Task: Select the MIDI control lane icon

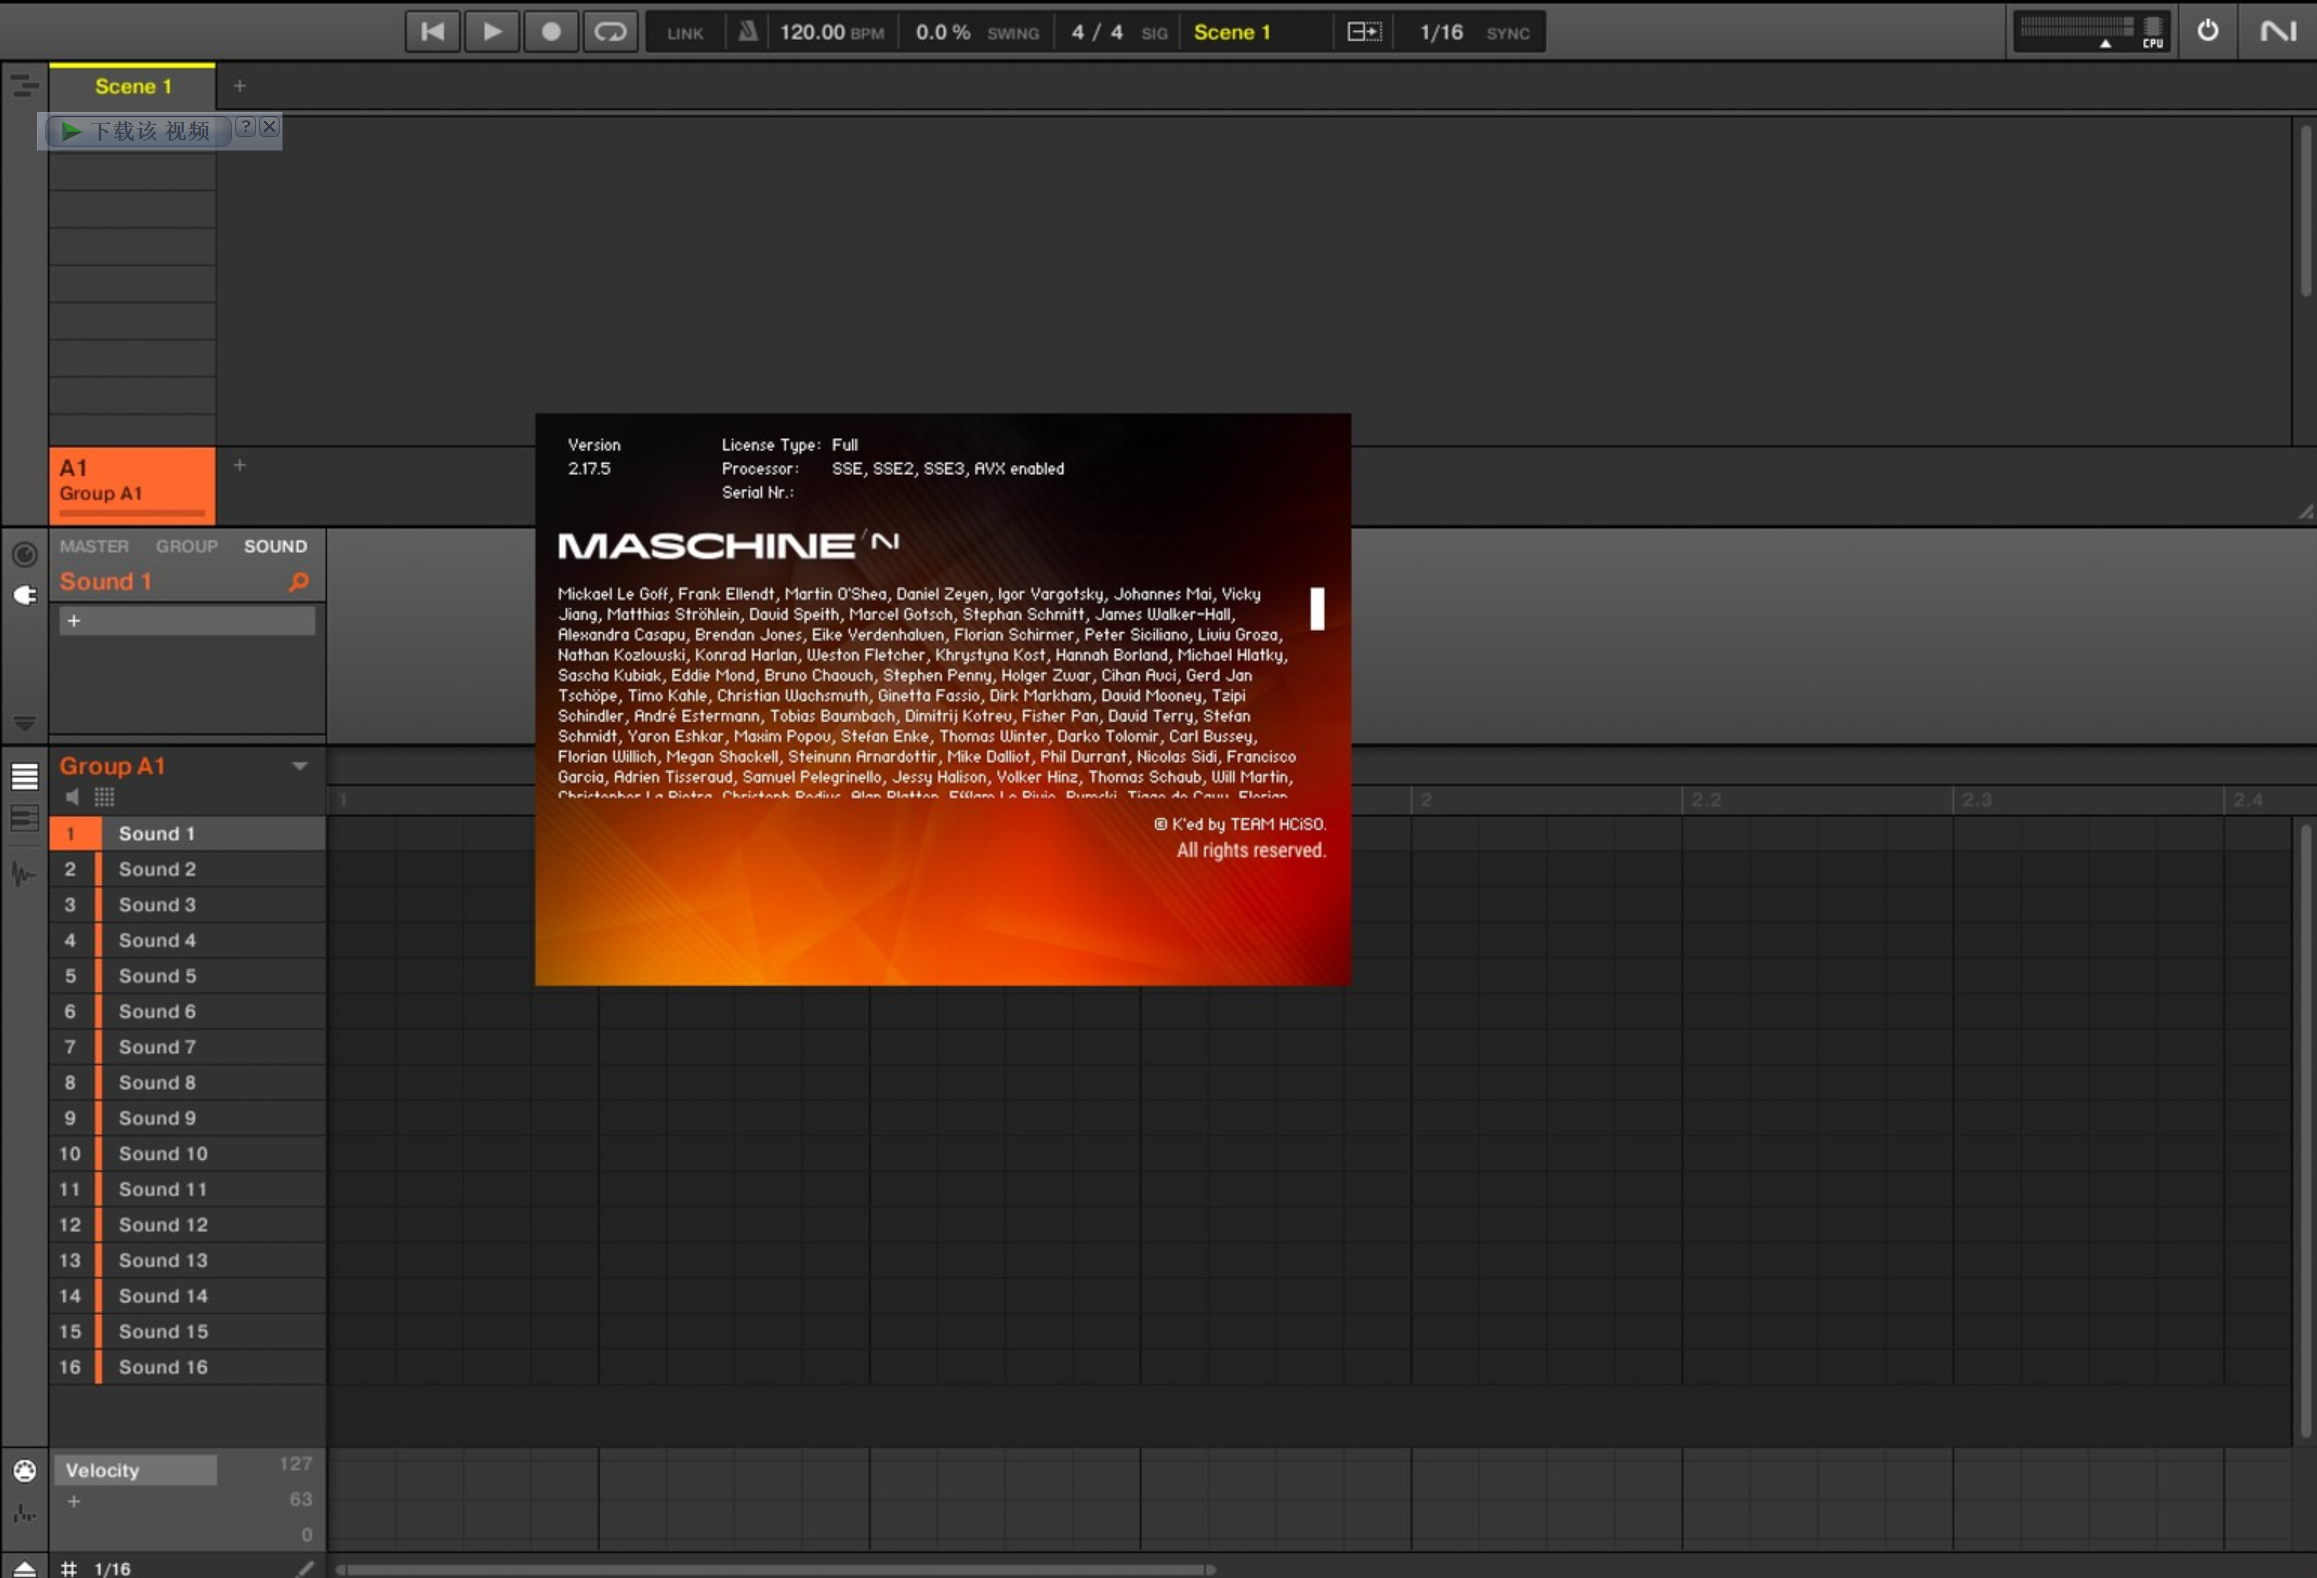Action: click(24, 1470)
